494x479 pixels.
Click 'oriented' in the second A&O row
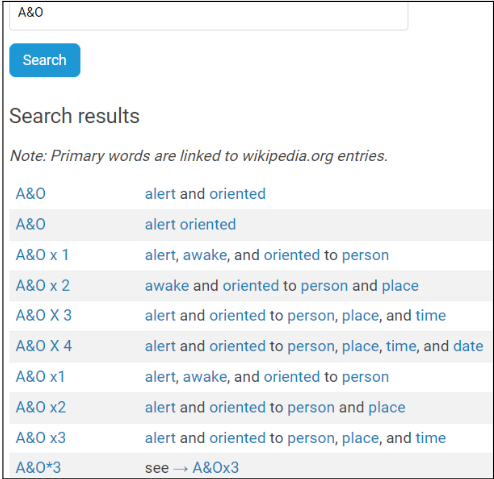[208, 224]
